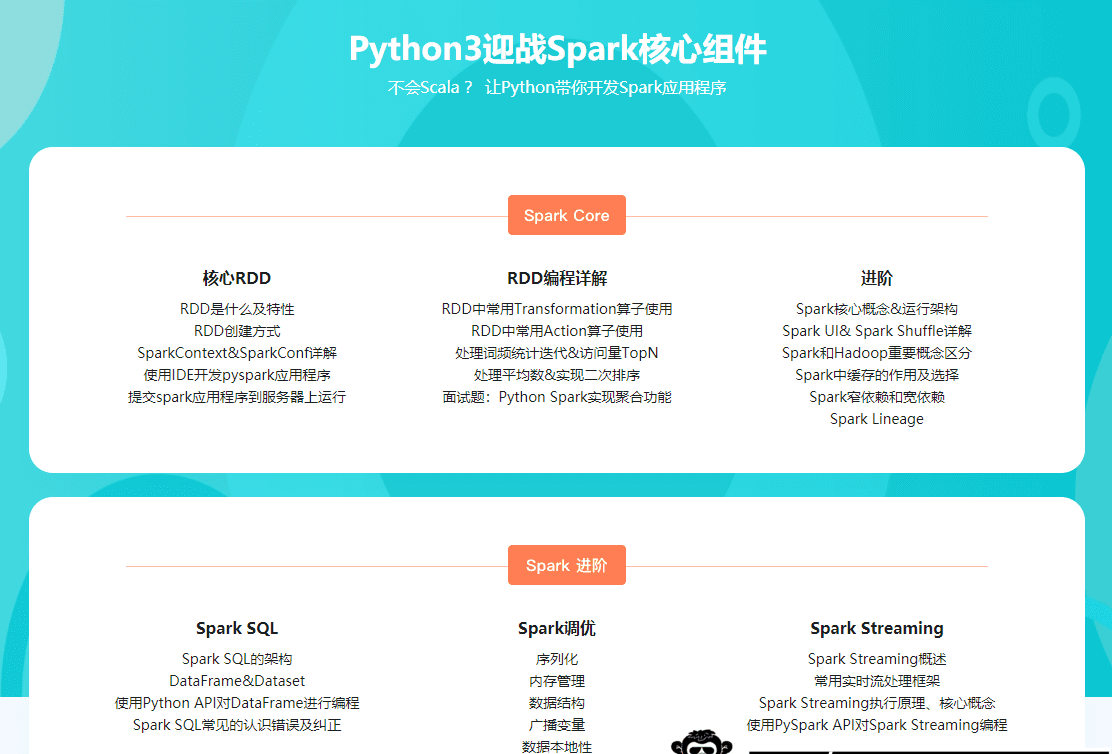1112x754 pixels.
Task: Click the SparkContext&SparkConf详解 link
Action: point(236,353)
